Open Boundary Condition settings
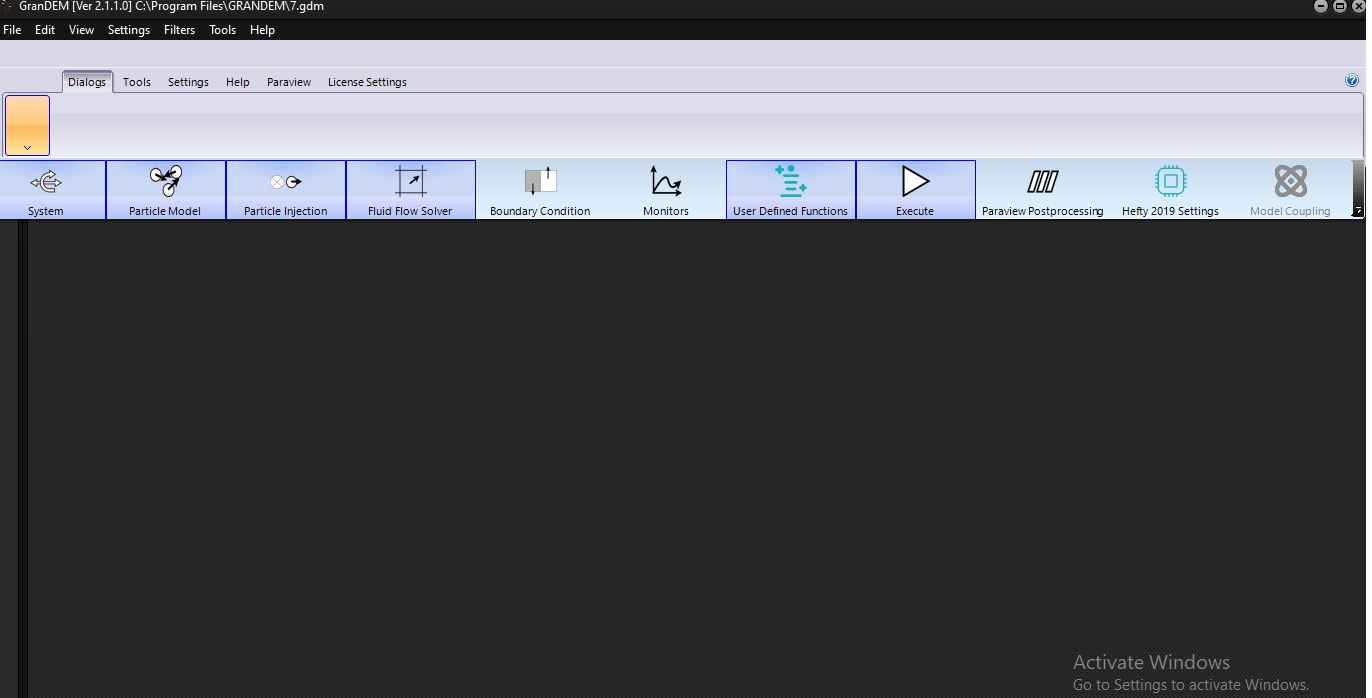1372x698 pixels. (540, 190)
